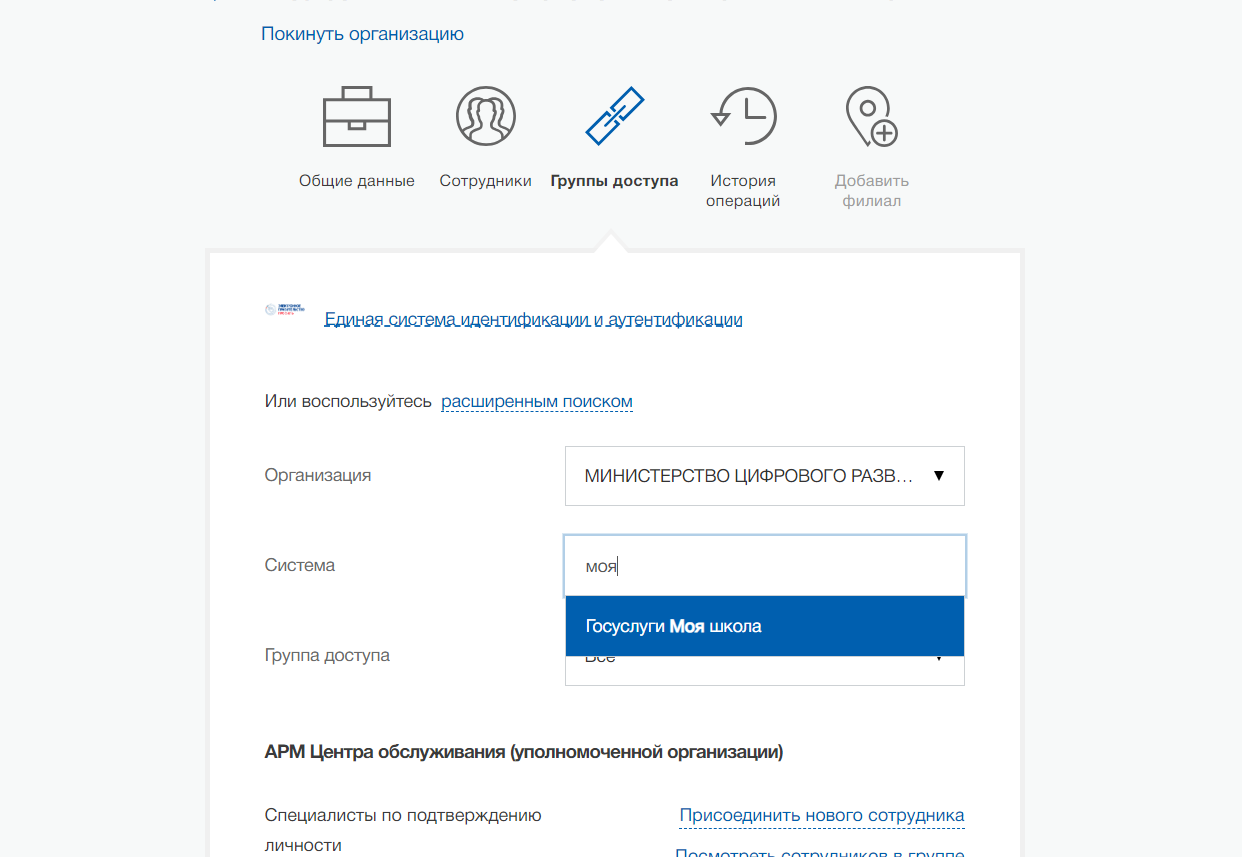Open the Общие данные tab label
The image size is (1242, 857).
[356, 181]
